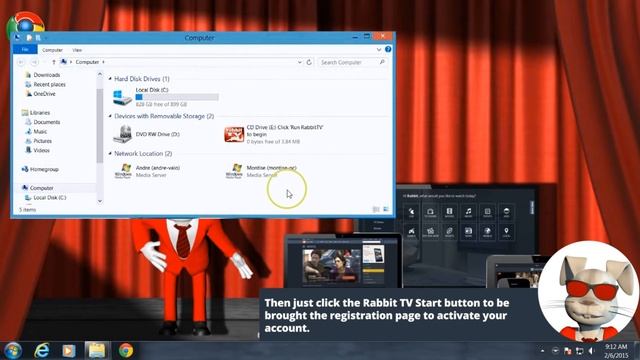640x360 pixels.
Task: Open the View ribbon tab
Action: pyautogui.click(x=77, y=50)
